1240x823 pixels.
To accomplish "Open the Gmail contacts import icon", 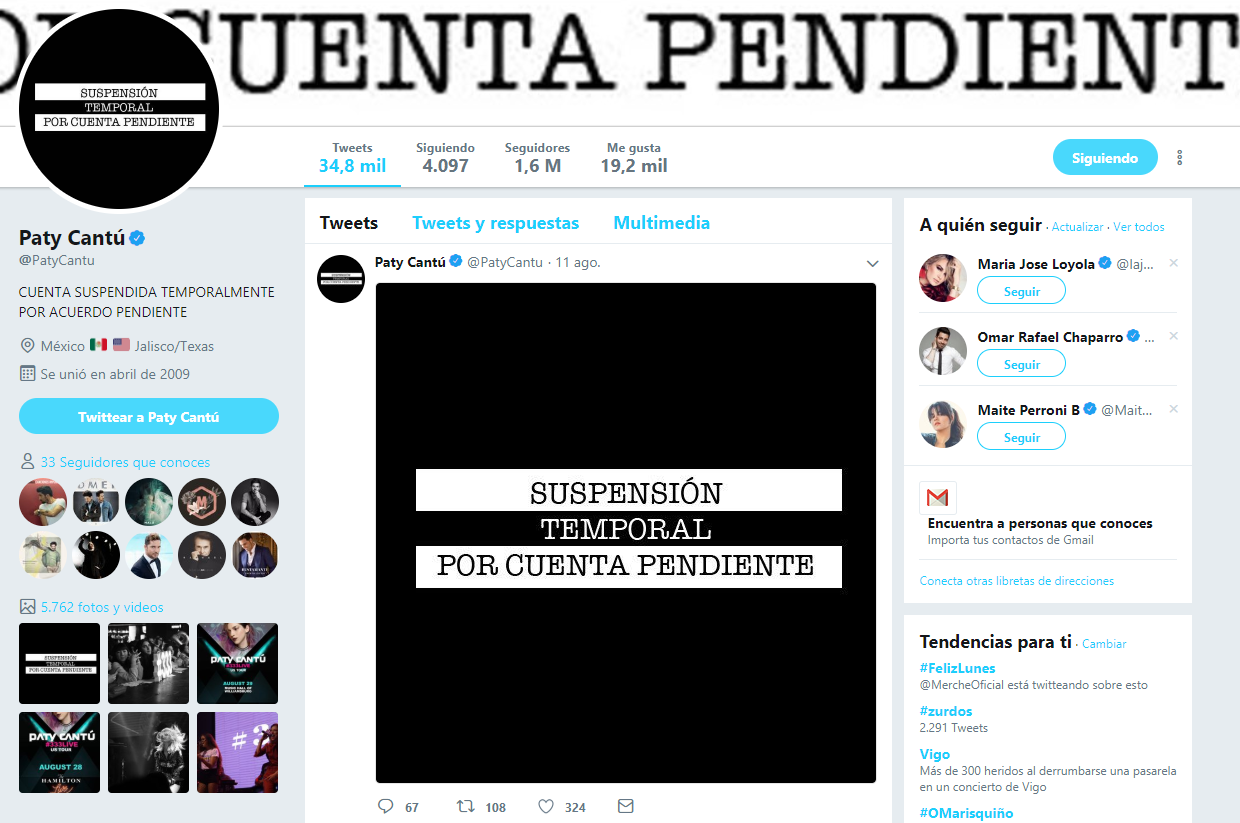I will pyautogui.click(x=938, y=498).
